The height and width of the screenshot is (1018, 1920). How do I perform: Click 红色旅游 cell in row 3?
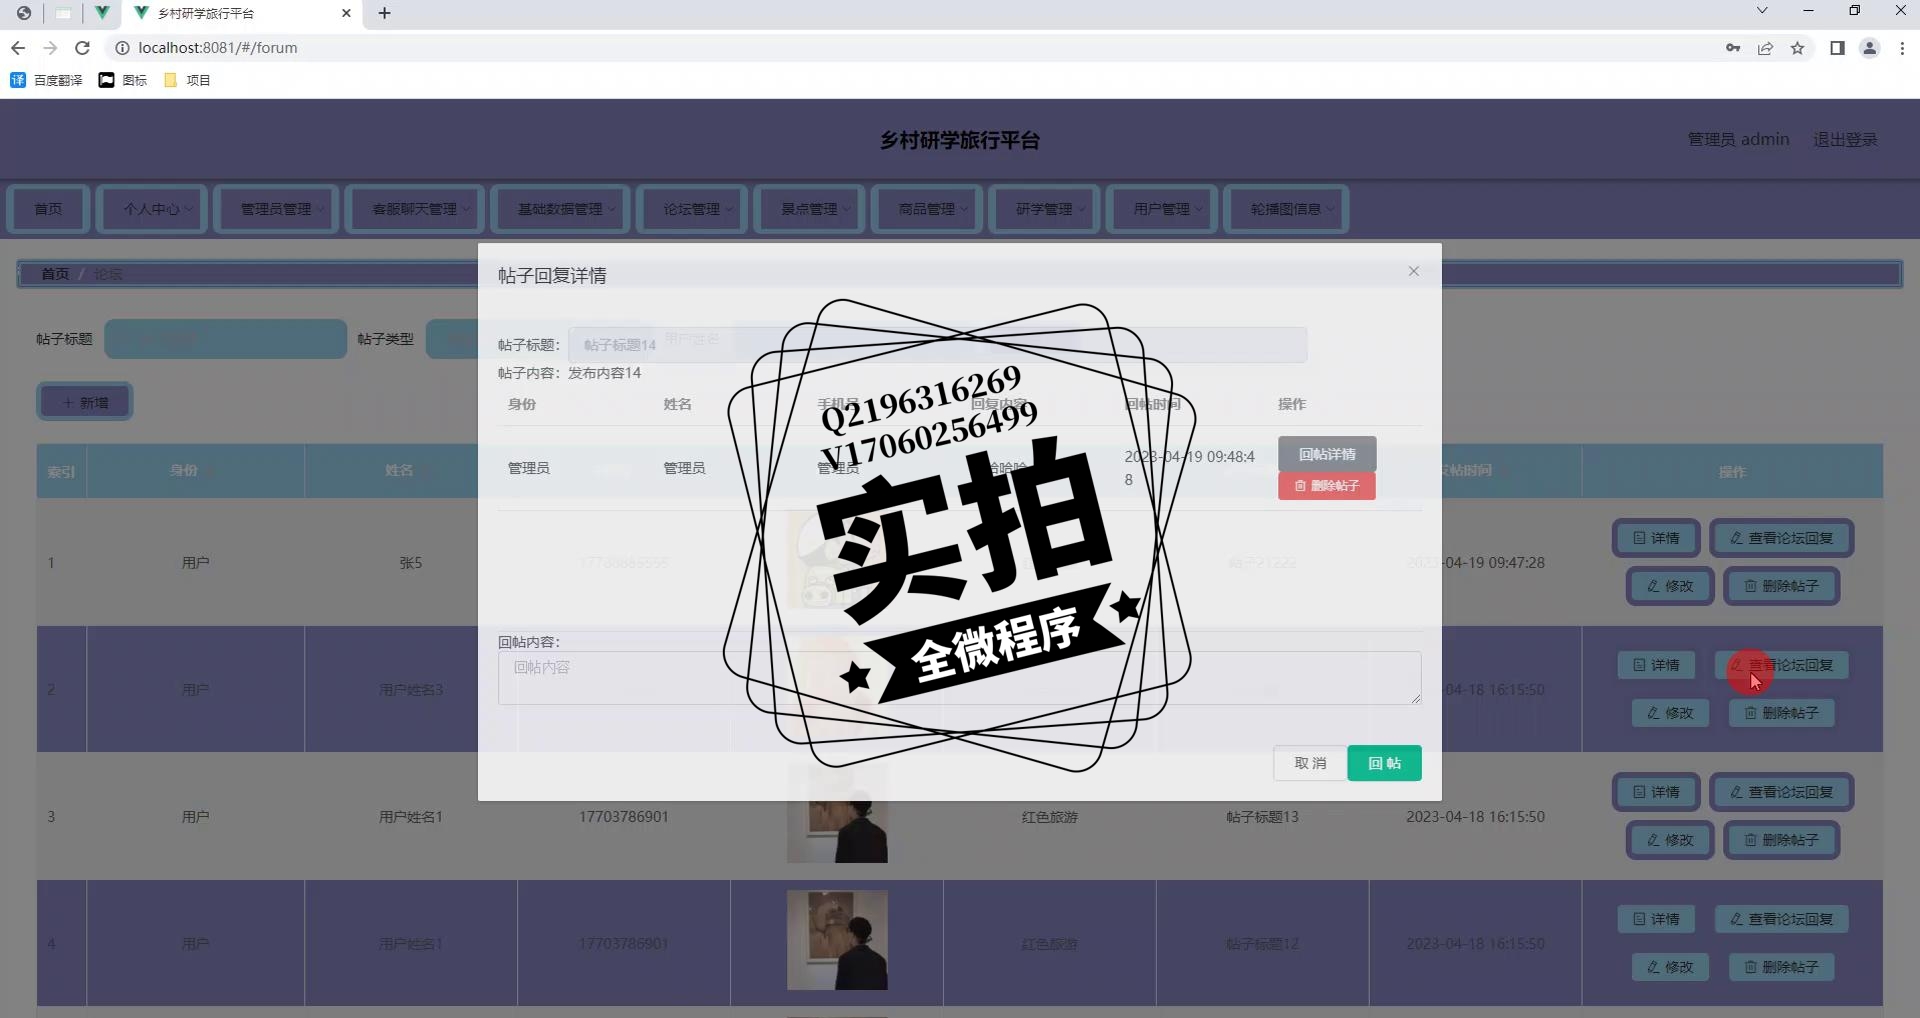(1049, 817)
